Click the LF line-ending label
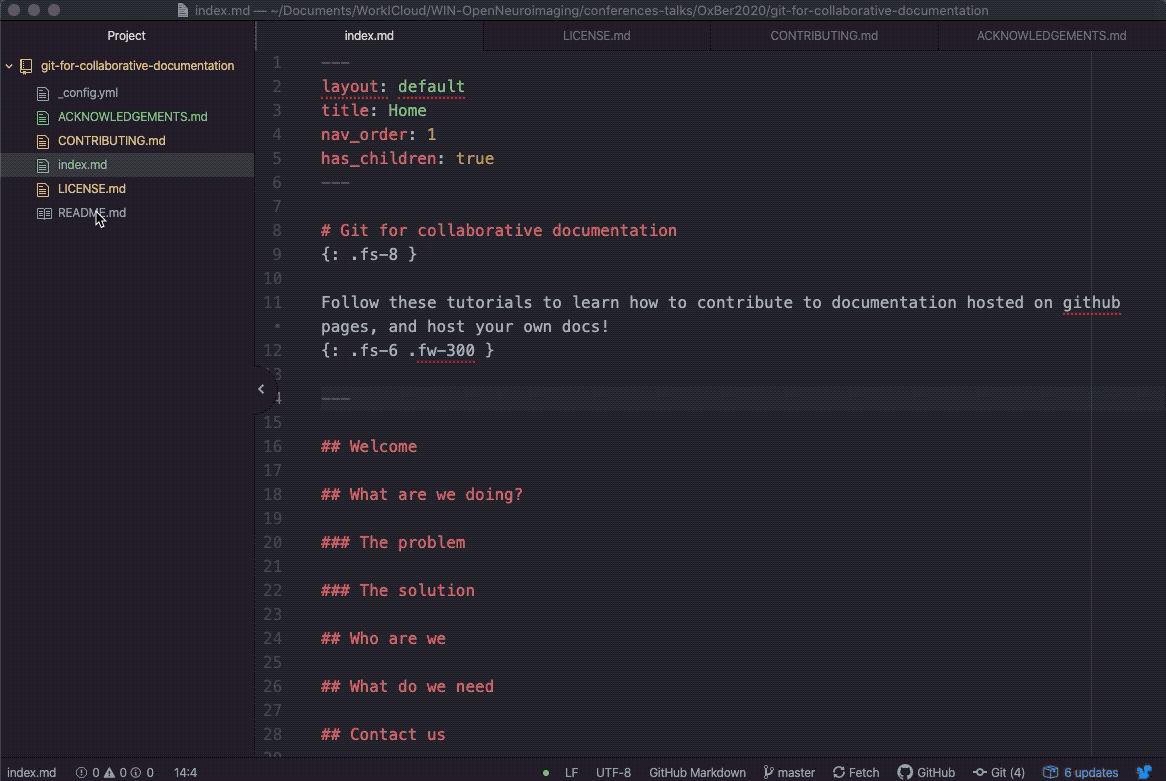Viewport: 1166px width, 781px height. click(571, 772)
